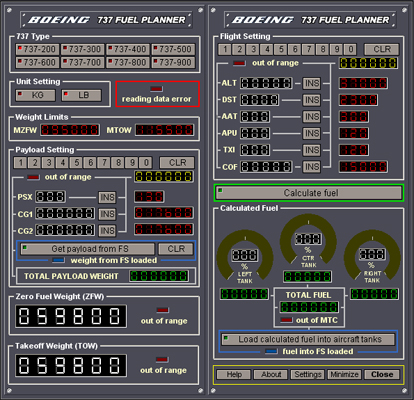Viewport: 414px width, 400px height.
Task: Select the 737-300 aircraft type
Action: point(83,49)
